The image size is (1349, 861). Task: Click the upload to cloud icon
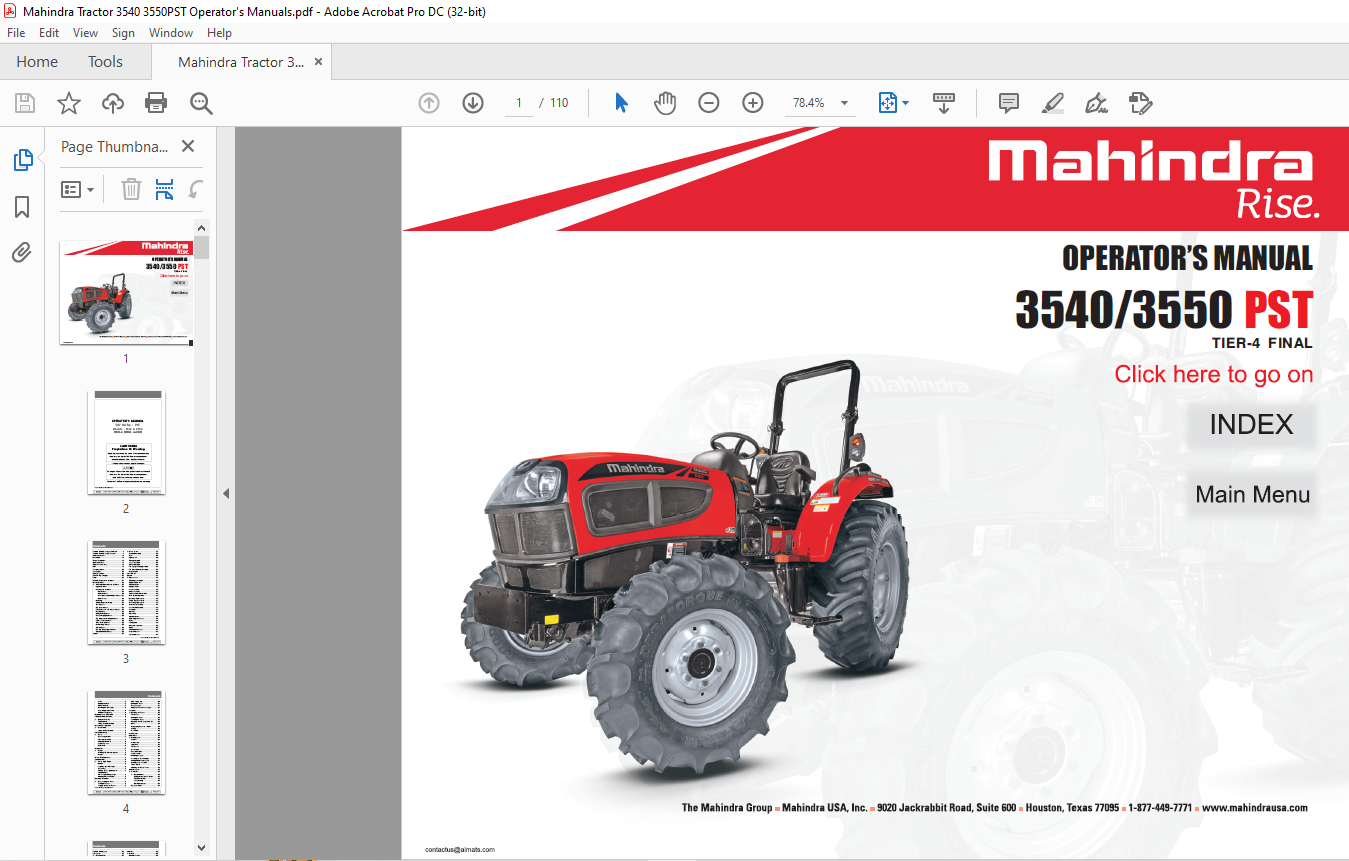coord(113,103)
